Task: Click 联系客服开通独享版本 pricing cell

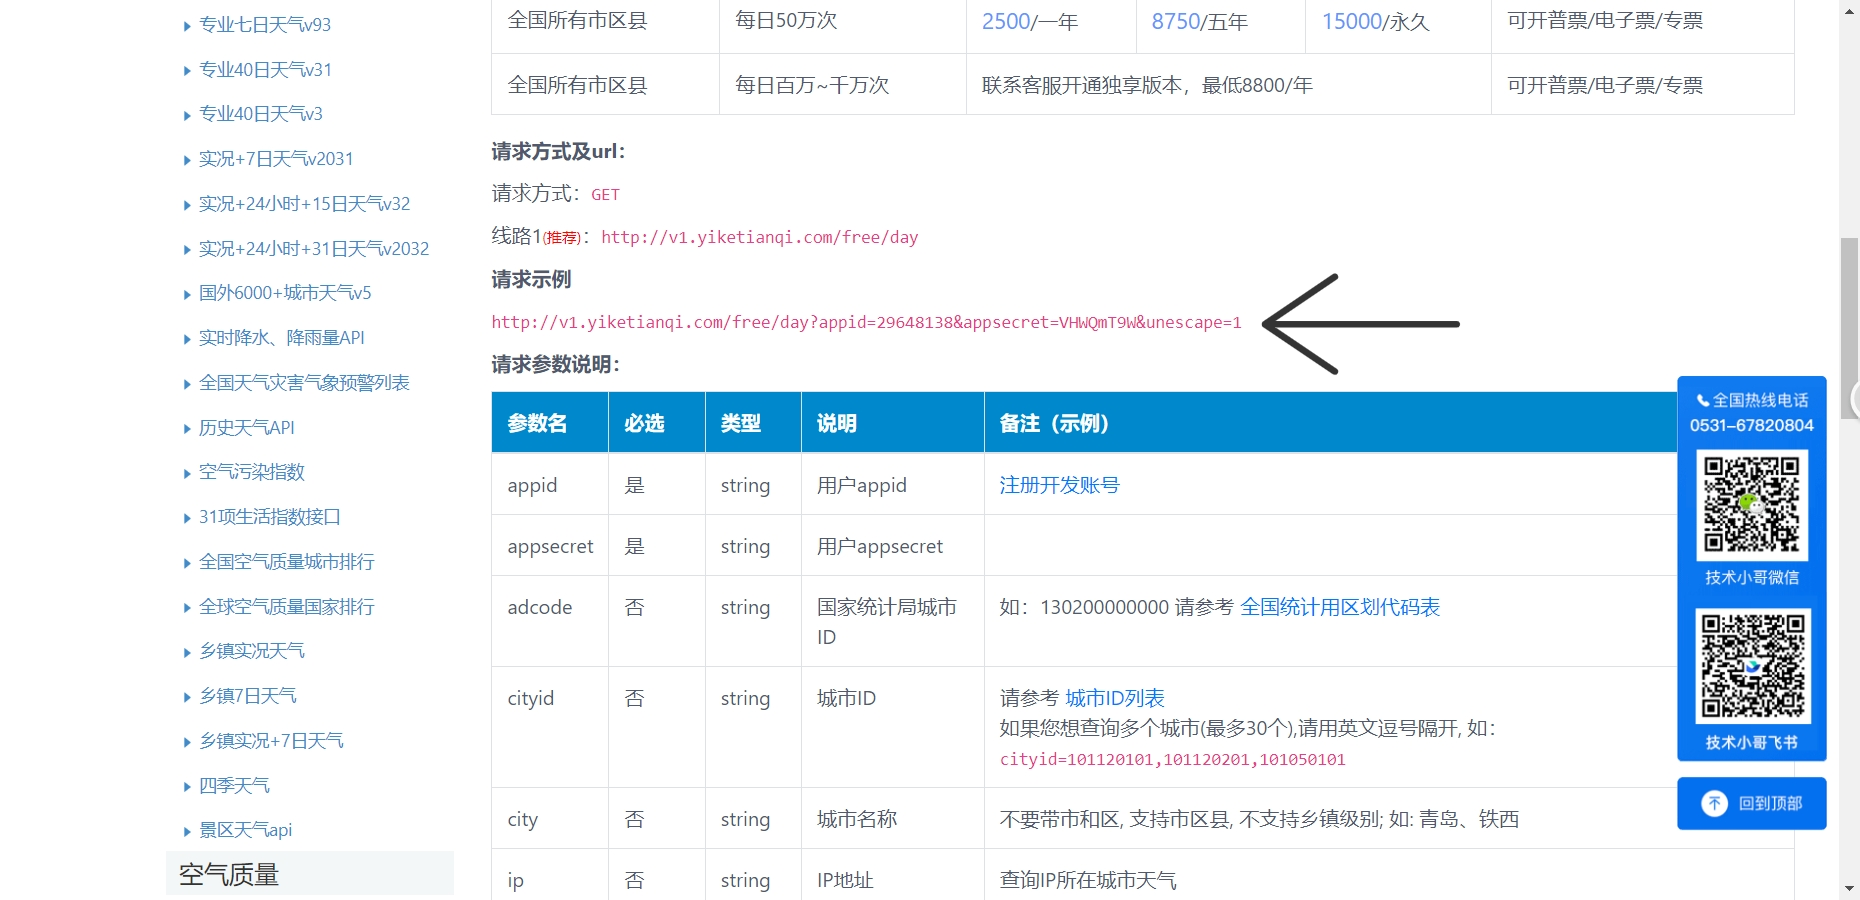Action: point(1229,85)
